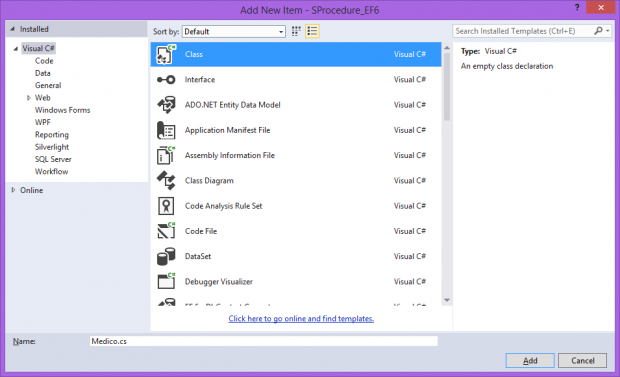
Task: Select the Online tree label
Action: pyautogui.click(x=32, y=190)
